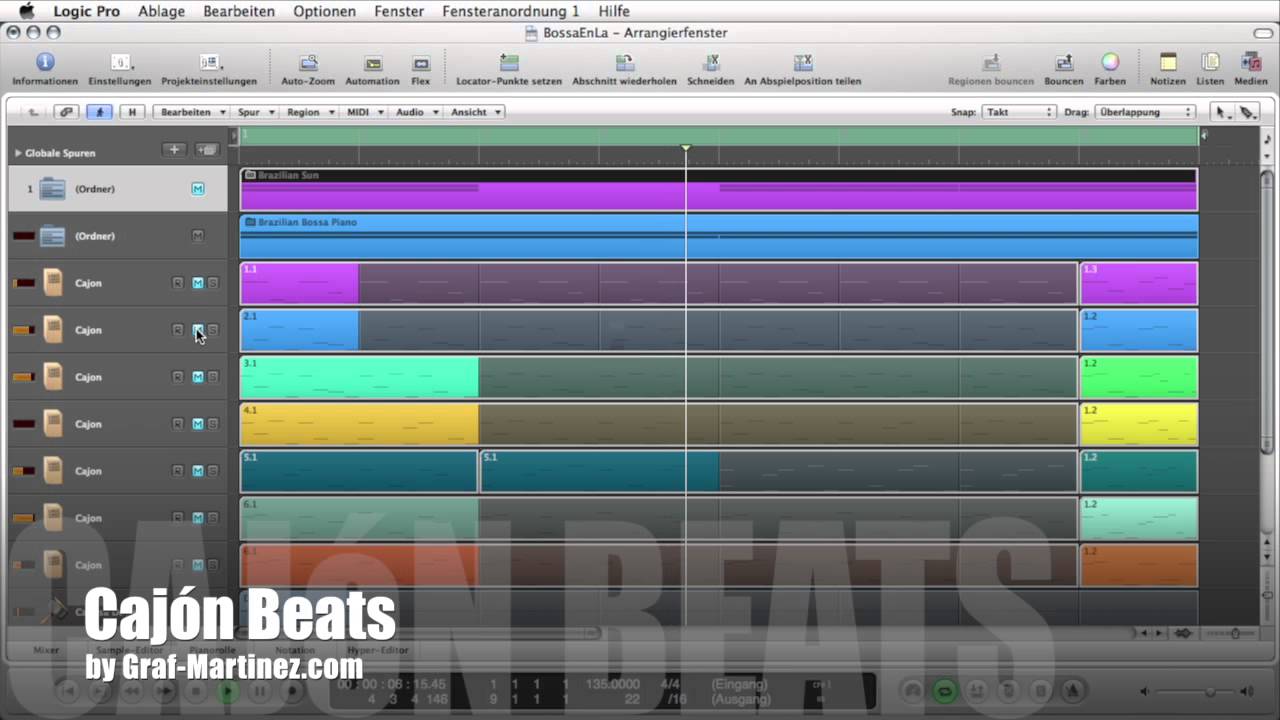
Task: Open the Region dropdown menu
Action: coord(309,112)
